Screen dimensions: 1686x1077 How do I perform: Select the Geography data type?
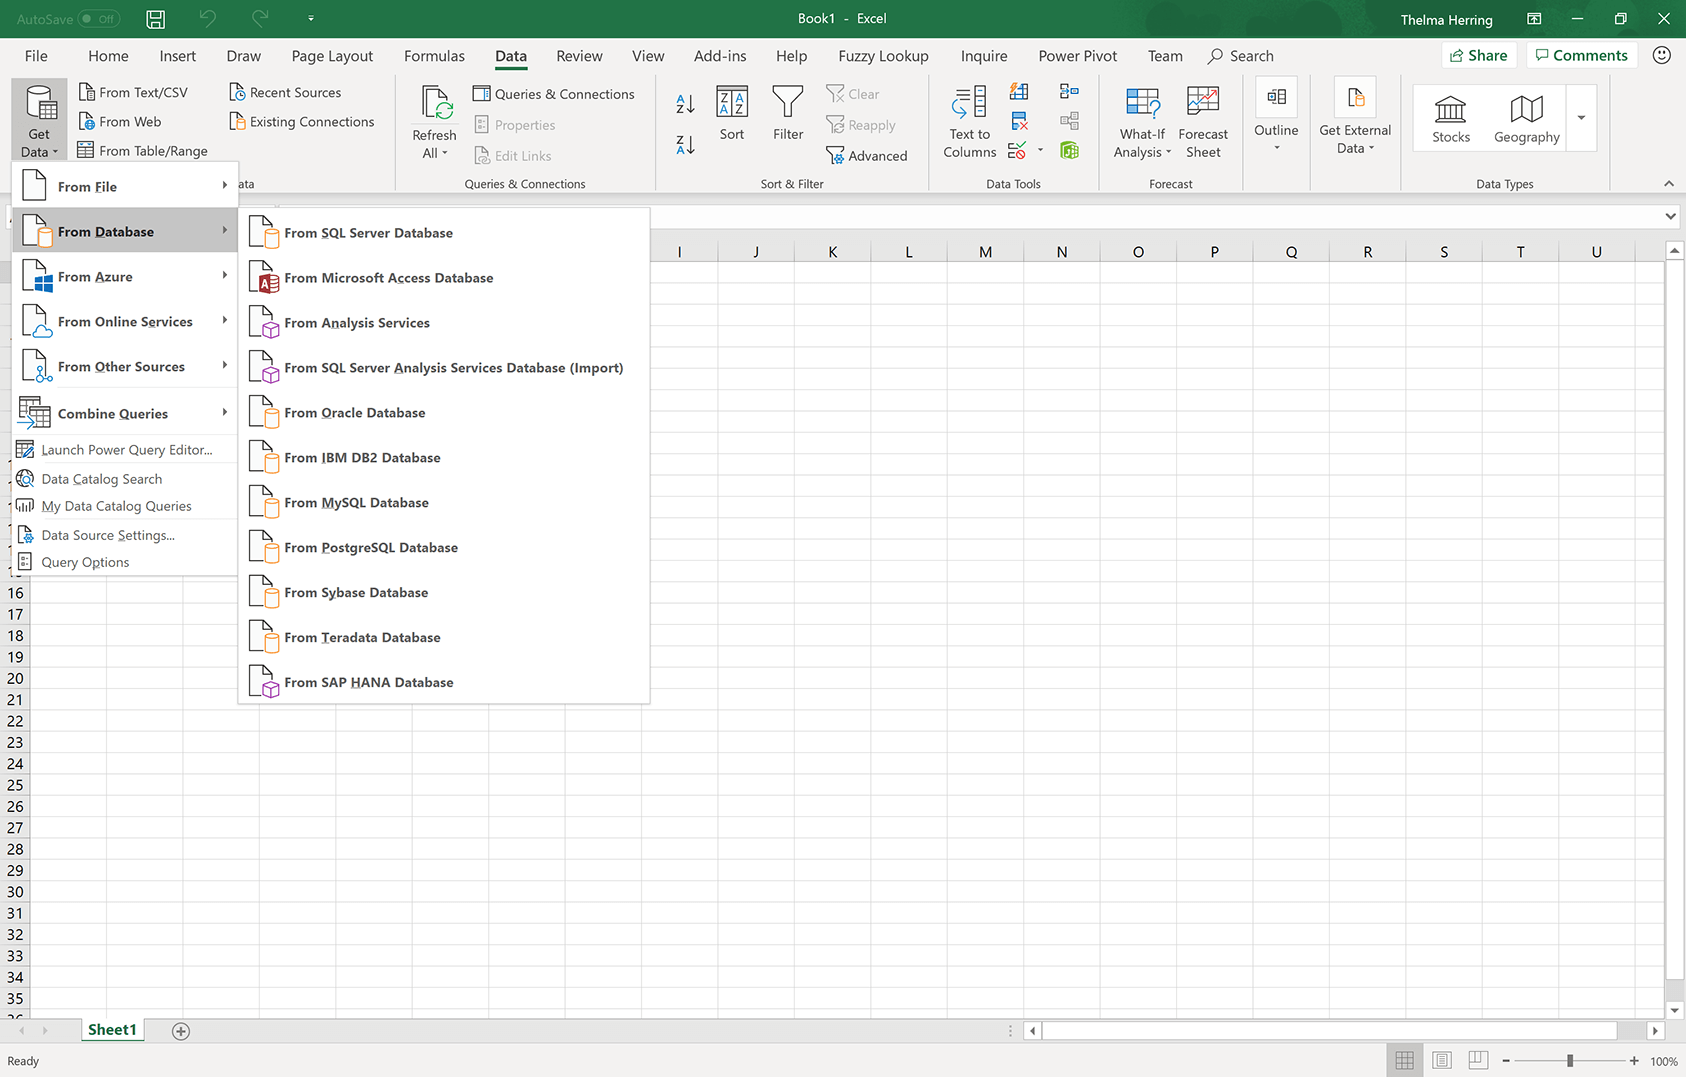coord(1526,118)
